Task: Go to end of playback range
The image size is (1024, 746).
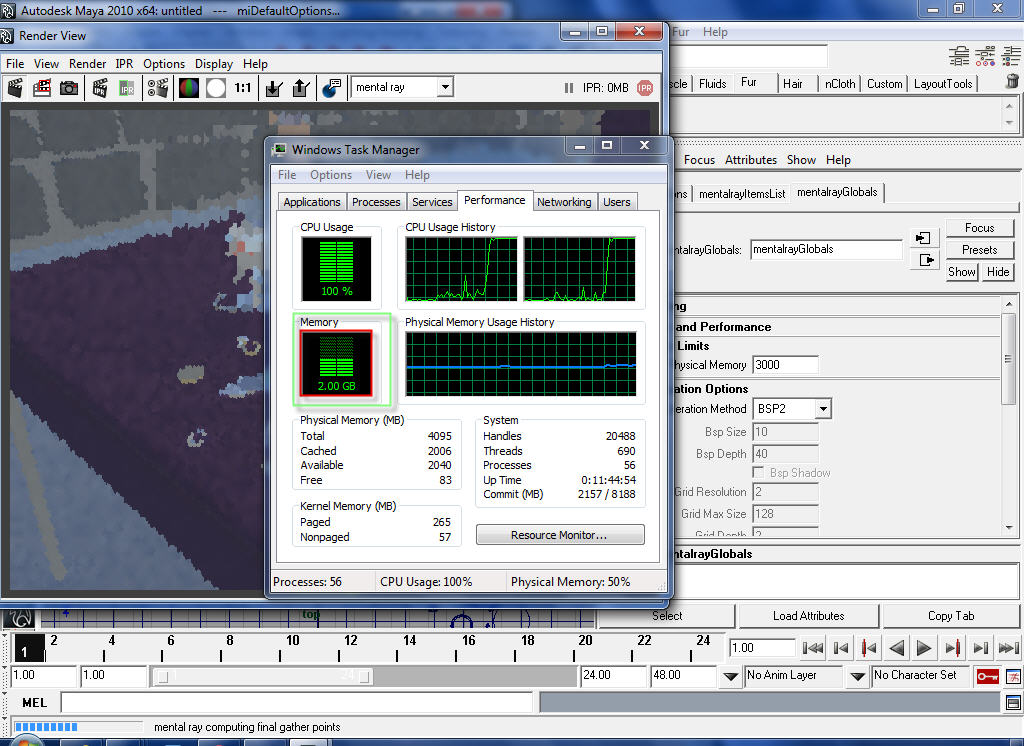Action: coord(1009,648)
